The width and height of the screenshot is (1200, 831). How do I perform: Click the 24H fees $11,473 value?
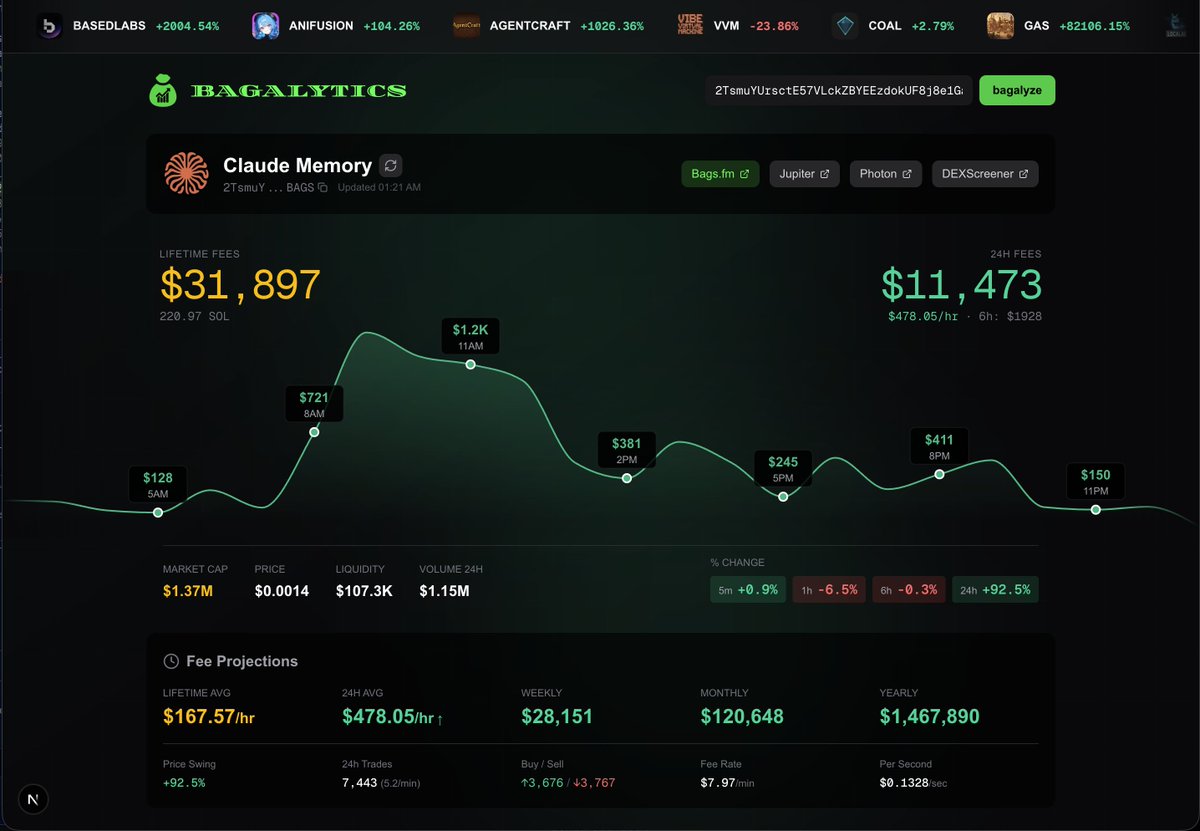point(961,285)
